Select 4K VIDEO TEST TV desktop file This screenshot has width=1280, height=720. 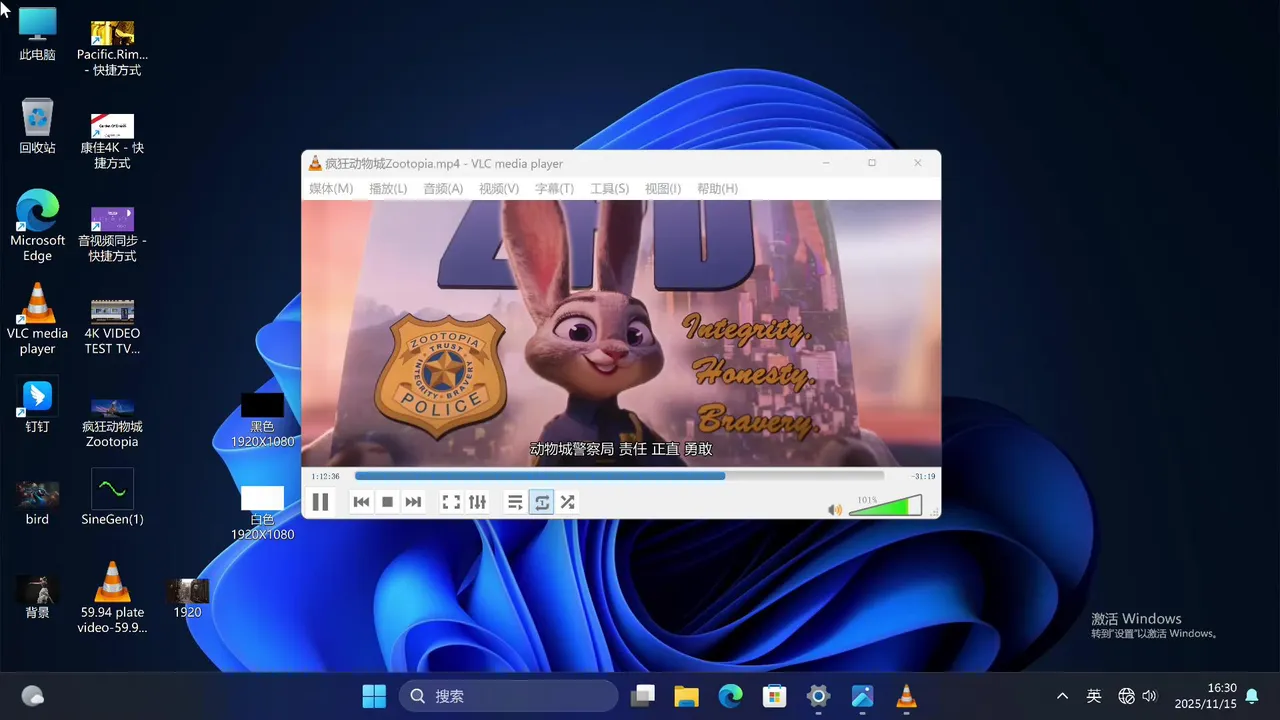coord(112,326)
